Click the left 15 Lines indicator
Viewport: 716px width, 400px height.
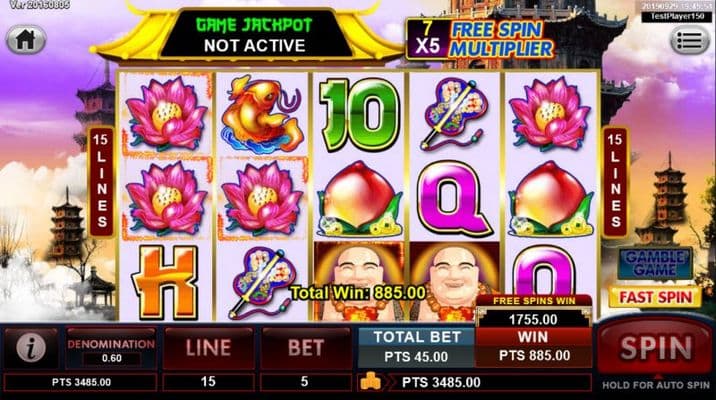point(102,182)
